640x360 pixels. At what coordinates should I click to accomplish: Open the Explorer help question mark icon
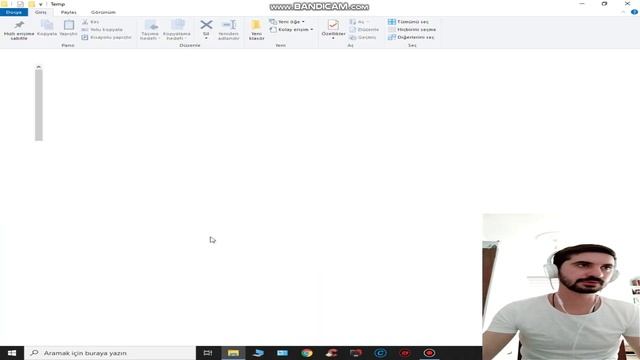[x=634, y=12]
